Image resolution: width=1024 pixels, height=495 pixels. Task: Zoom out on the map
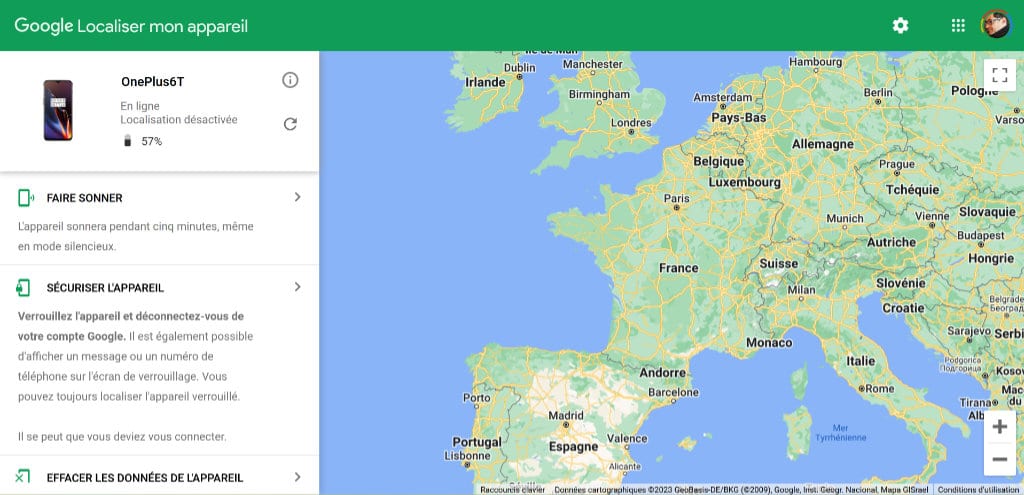[x=999, y=459]
